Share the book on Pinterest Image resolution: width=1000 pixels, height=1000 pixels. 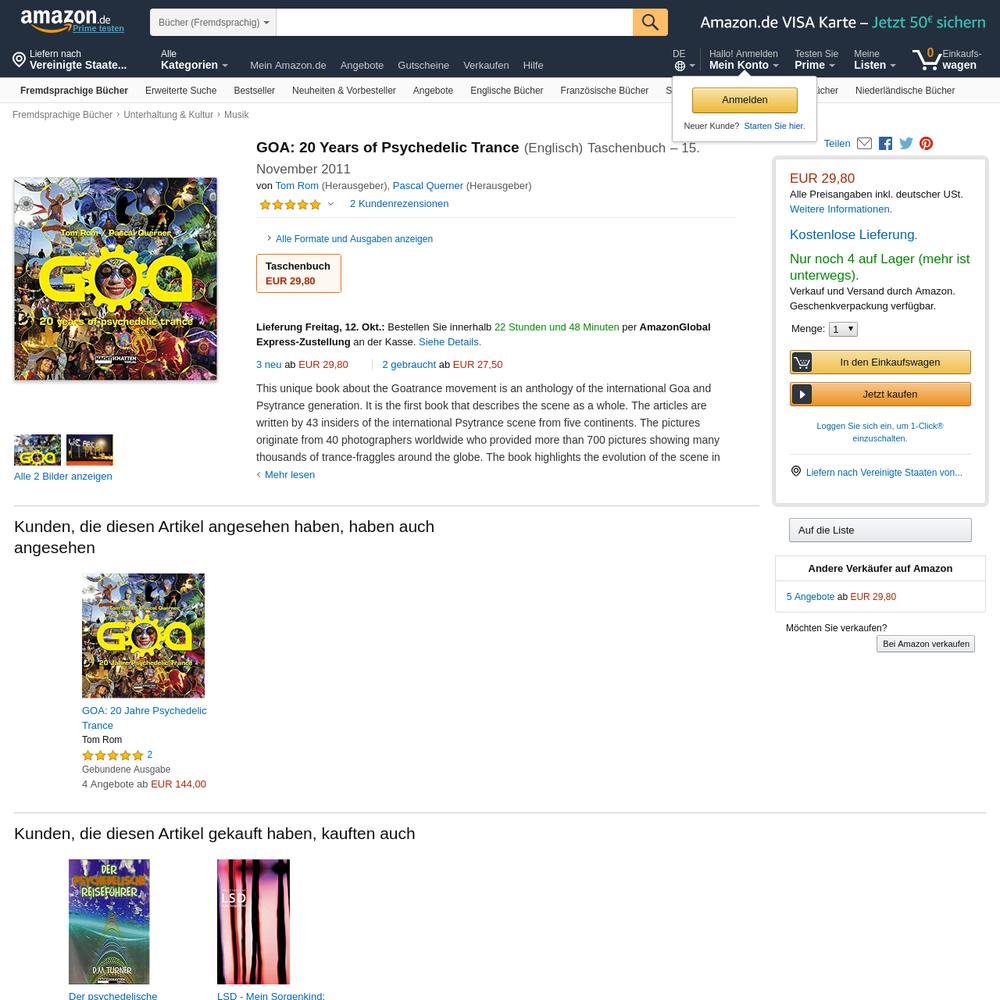[x=926, y=143]
